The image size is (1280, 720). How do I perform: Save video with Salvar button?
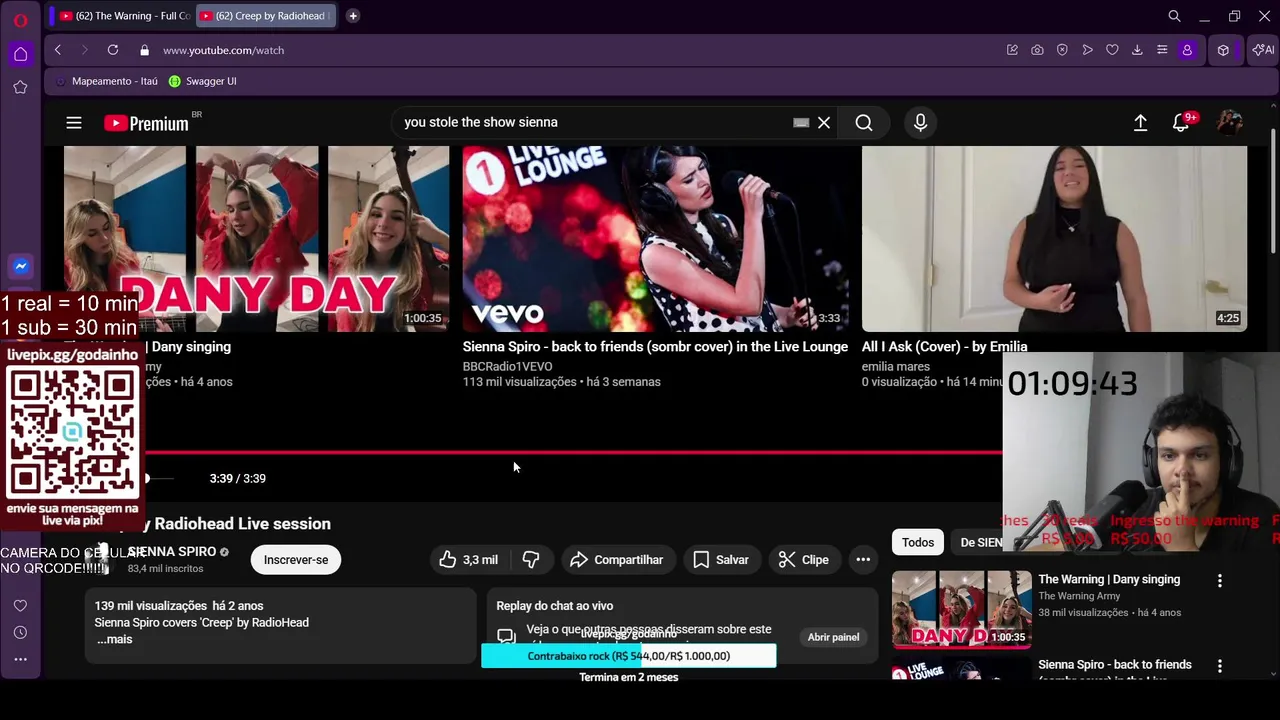pos(720,560)
